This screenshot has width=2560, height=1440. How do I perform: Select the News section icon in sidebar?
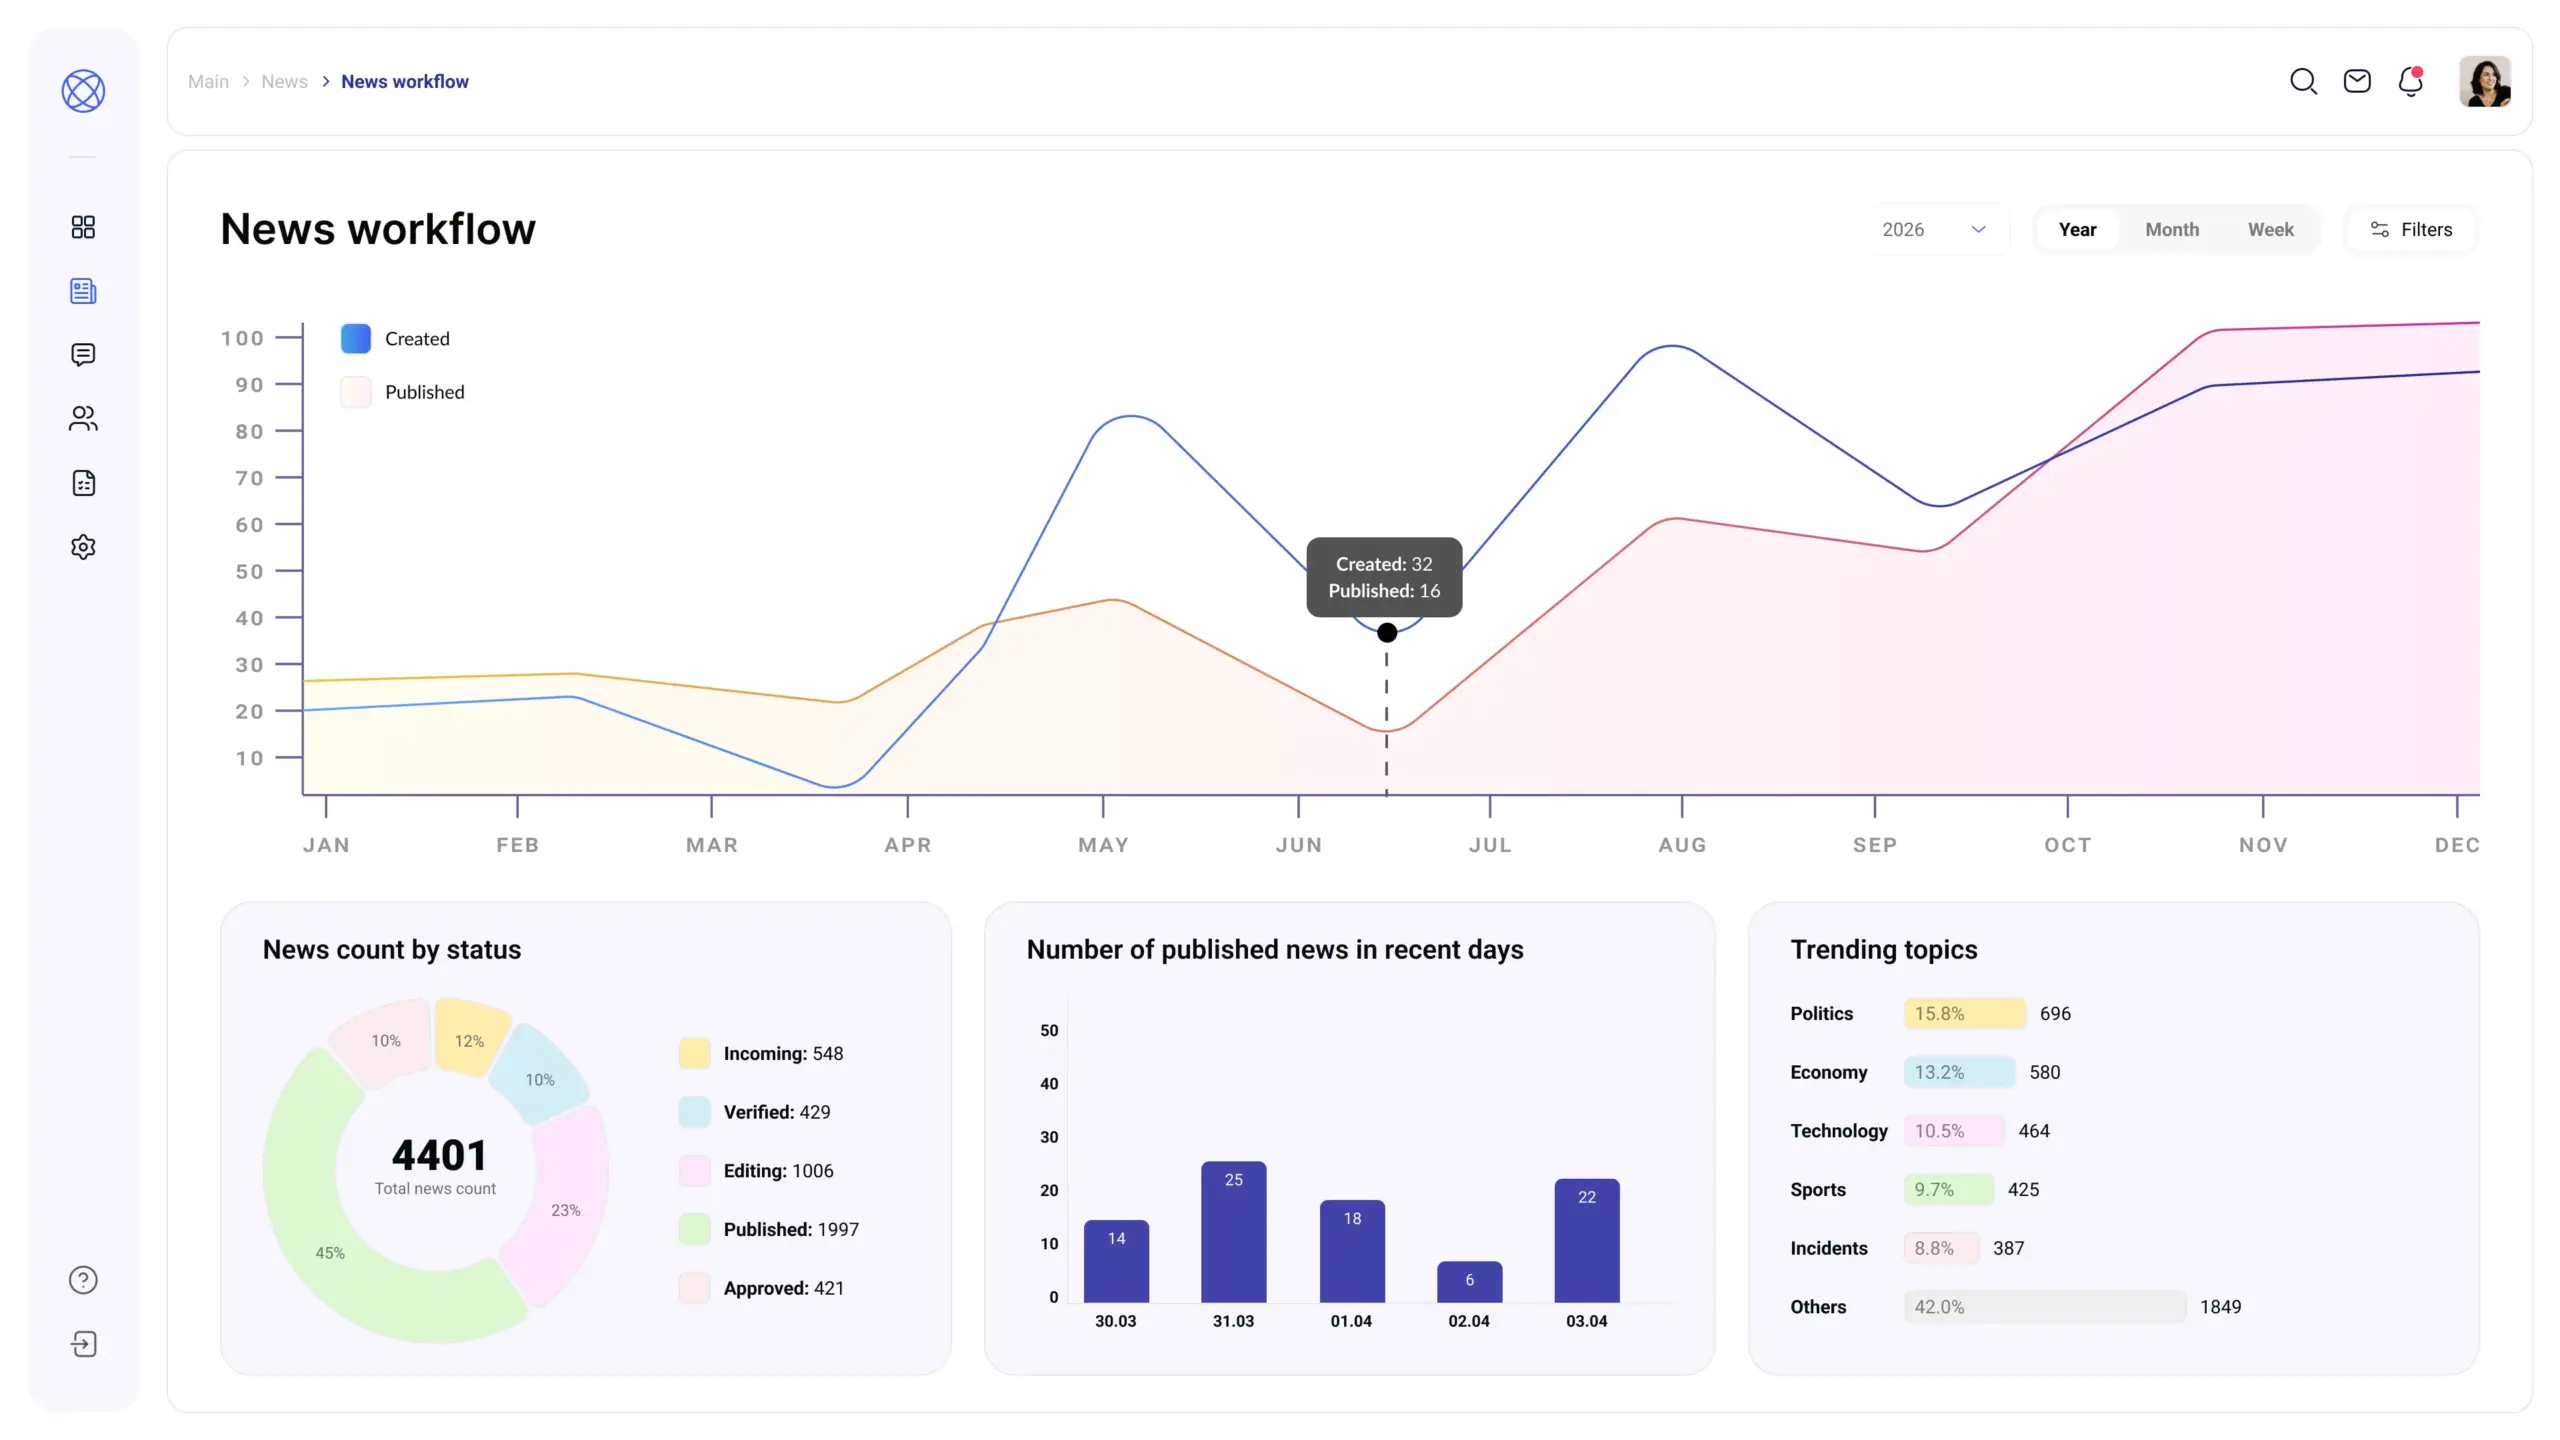(x=83, y=291)
